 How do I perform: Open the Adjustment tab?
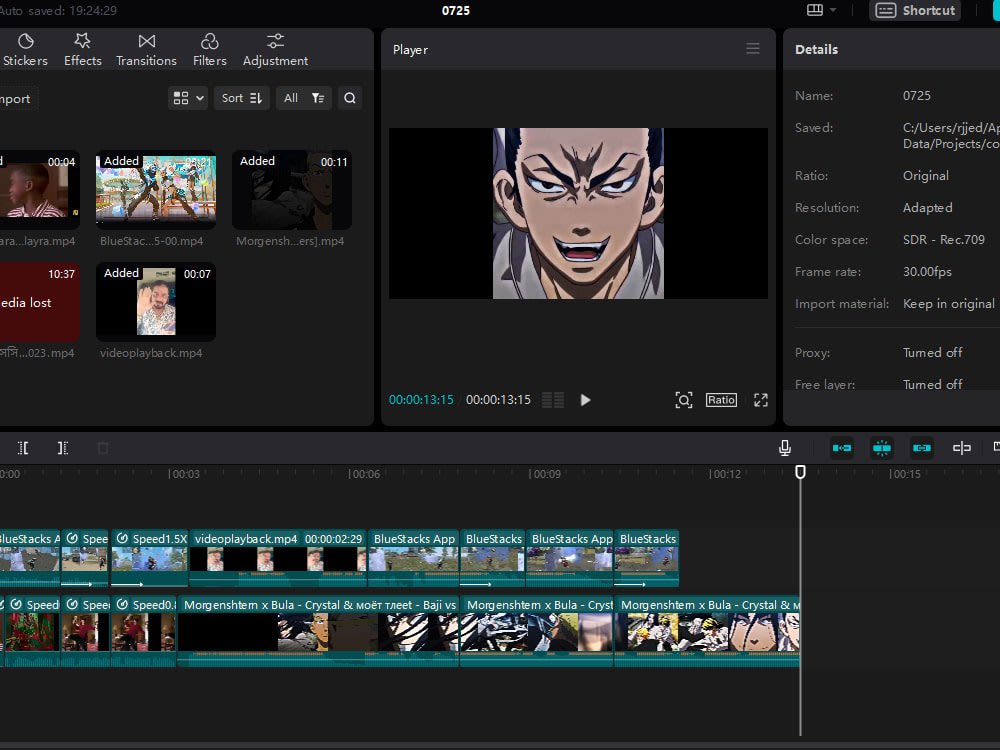tap(276, 50)
